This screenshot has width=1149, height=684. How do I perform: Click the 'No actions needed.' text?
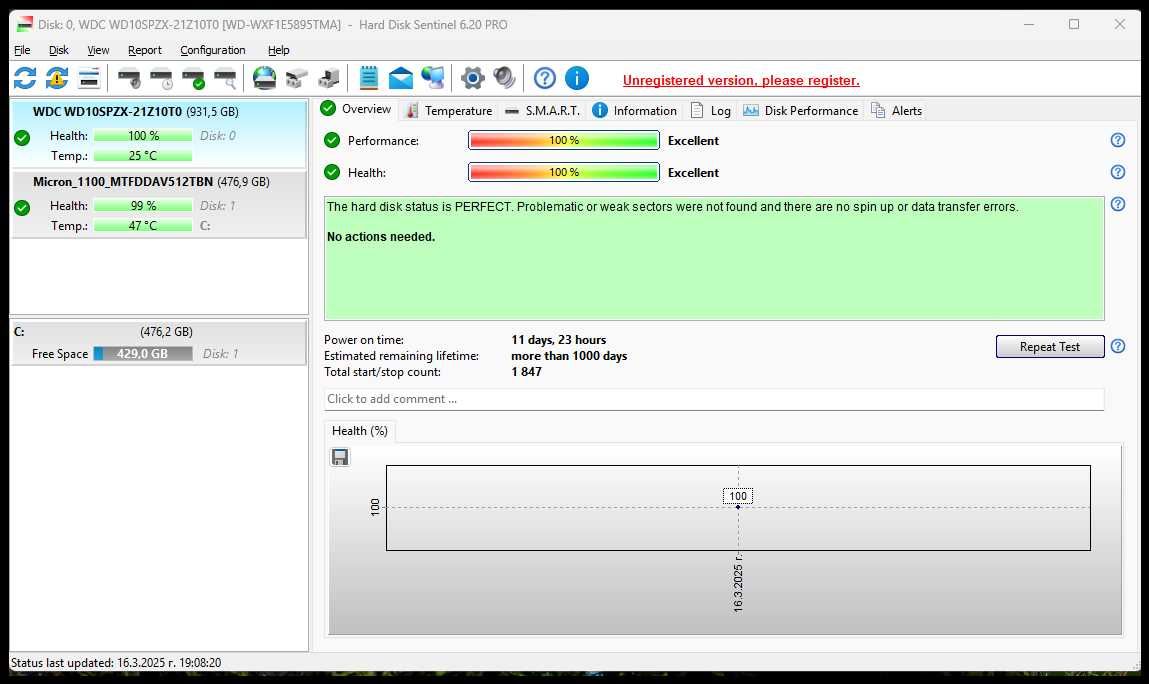point(381,237)
